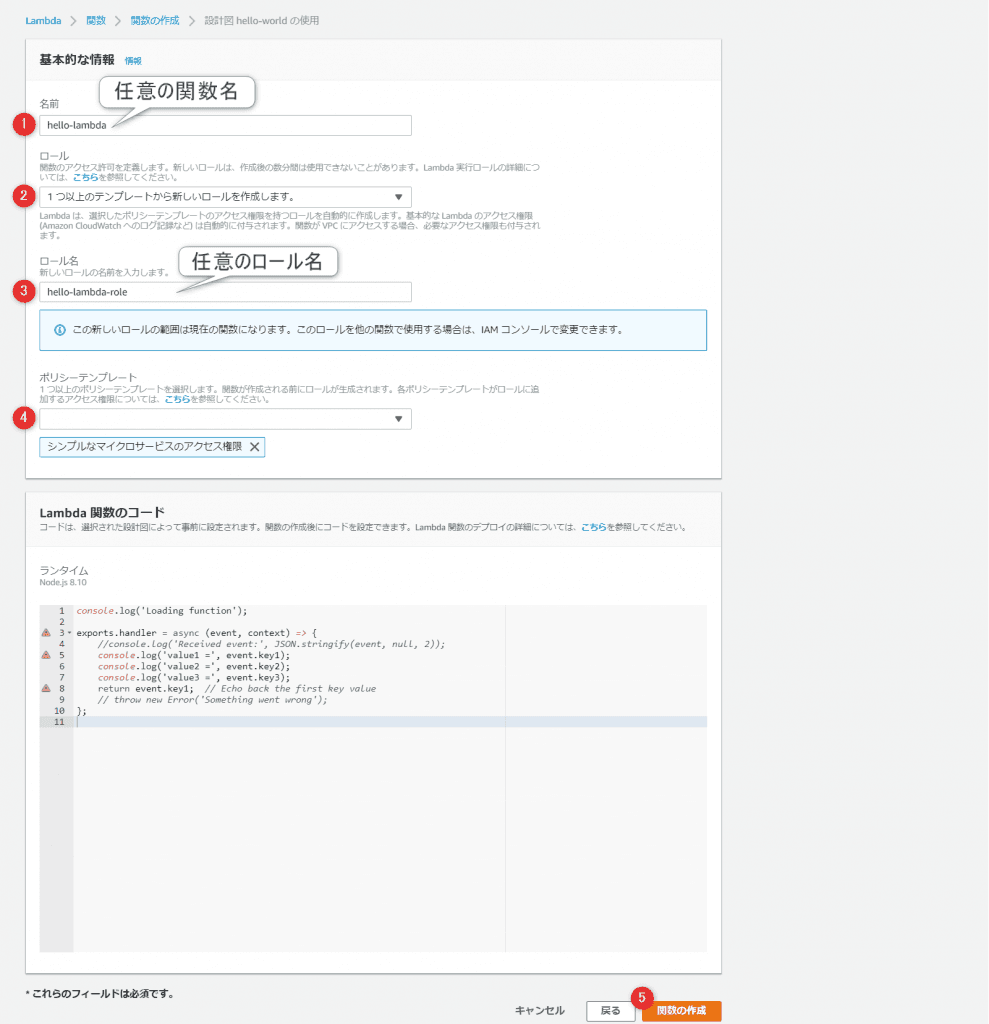Open the こちら link about Lambda function deployment
989x1024 pixels.
coord(594,526)
